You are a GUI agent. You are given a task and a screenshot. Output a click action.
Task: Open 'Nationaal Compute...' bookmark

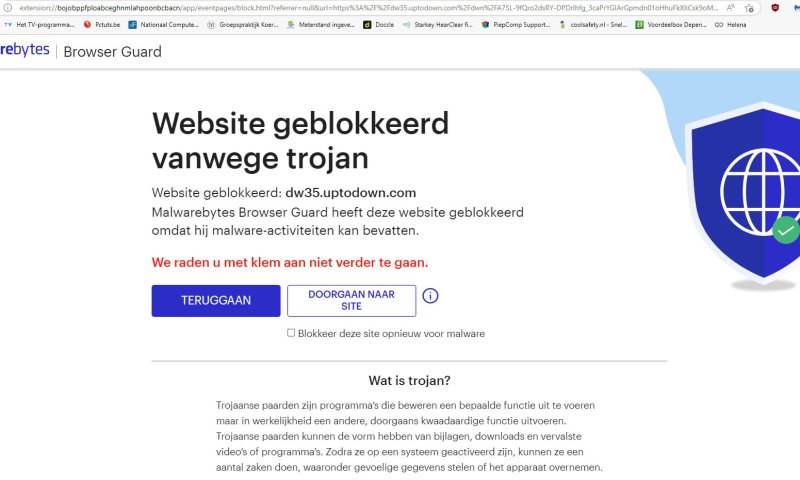click(163, 24)
